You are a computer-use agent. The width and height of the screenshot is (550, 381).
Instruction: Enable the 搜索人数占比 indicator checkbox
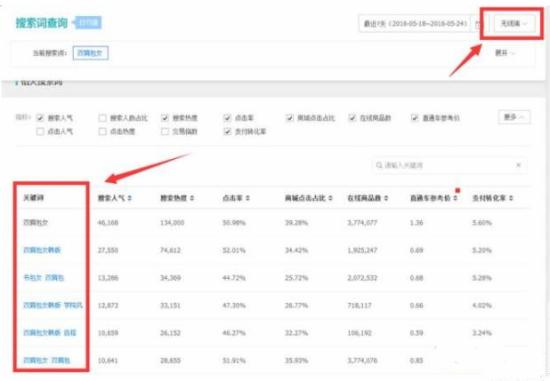[x=102, y=118]
